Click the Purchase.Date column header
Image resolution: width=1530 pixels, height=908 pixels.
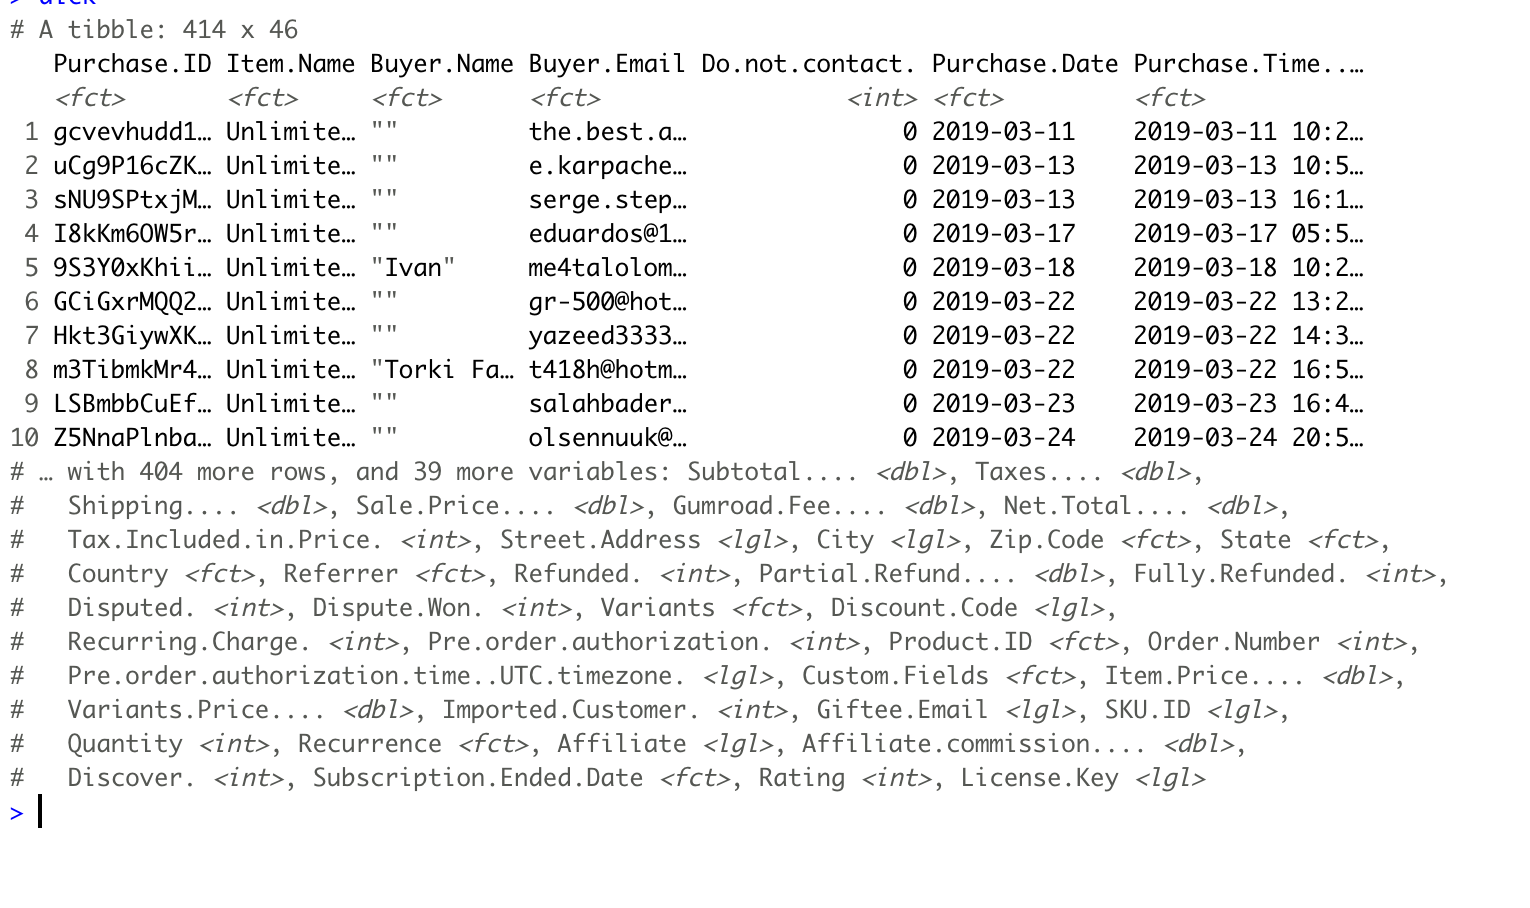pos(1025,64)
